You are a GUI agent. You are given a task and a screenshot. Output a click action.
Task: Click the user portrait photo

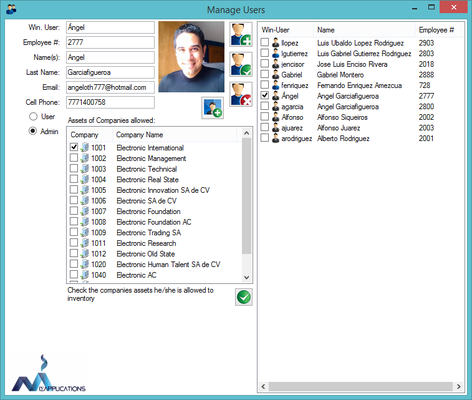[x=191, y=57]
